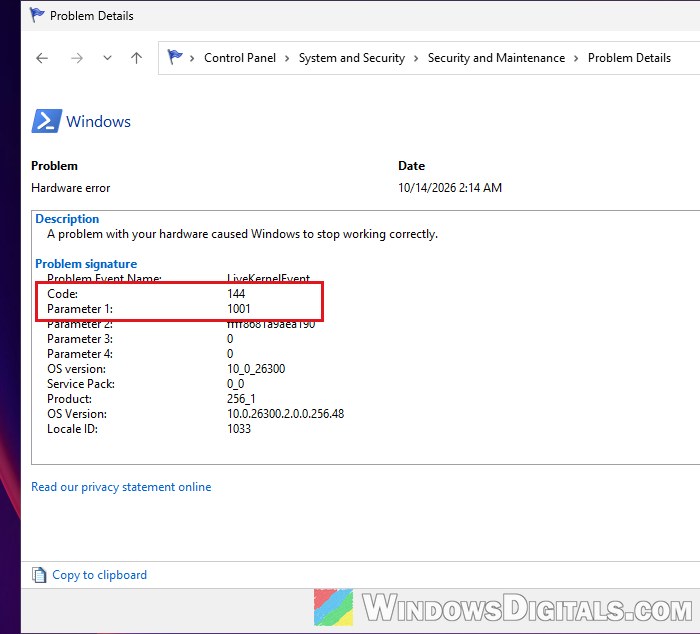This screenshot has width=700, height=634.
Task: Open Read our privacy statement online link
Action: 121,487
